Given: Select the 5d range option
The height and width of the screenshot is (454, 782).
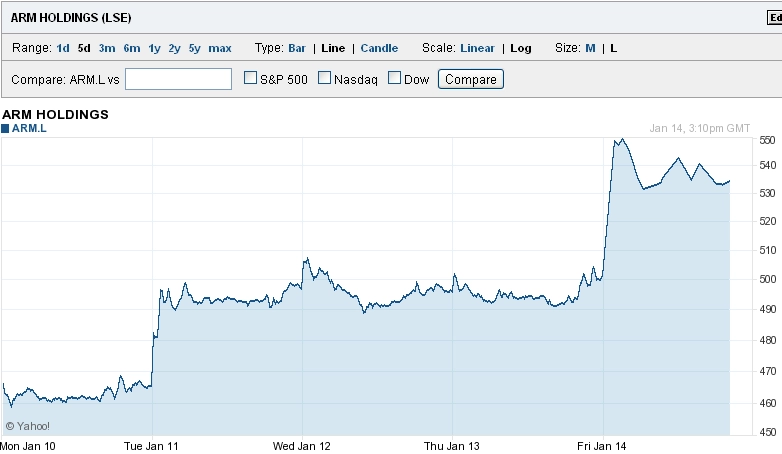Looking at the screenshot, I should [84, 48].
